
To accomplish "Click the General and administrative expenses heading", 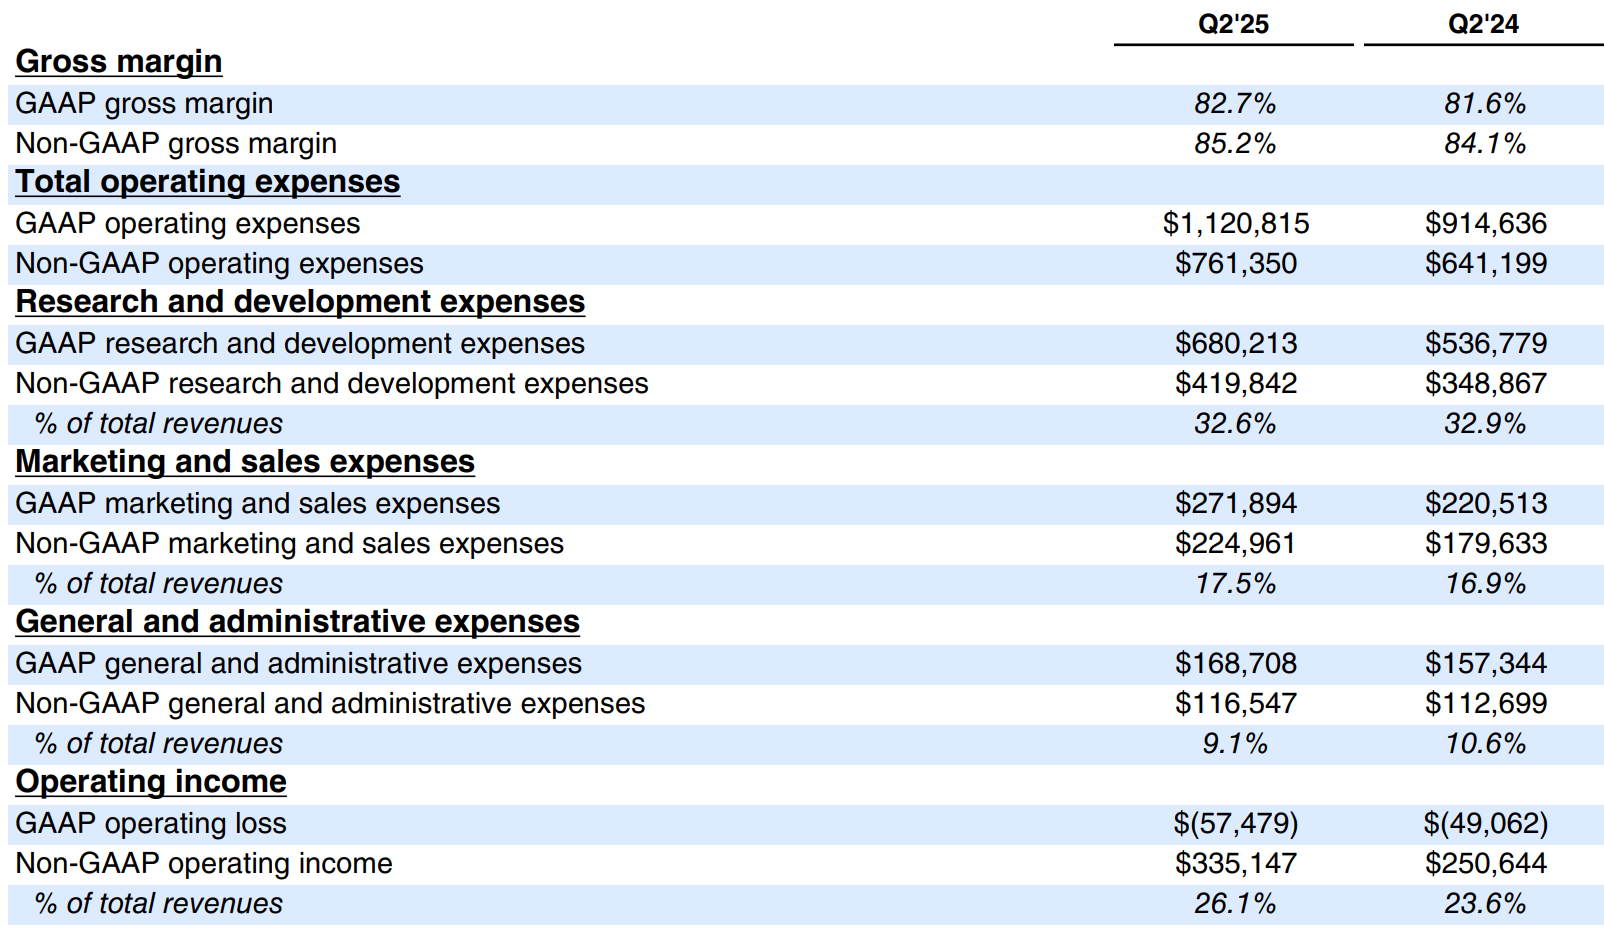I will tap(297, 622).
